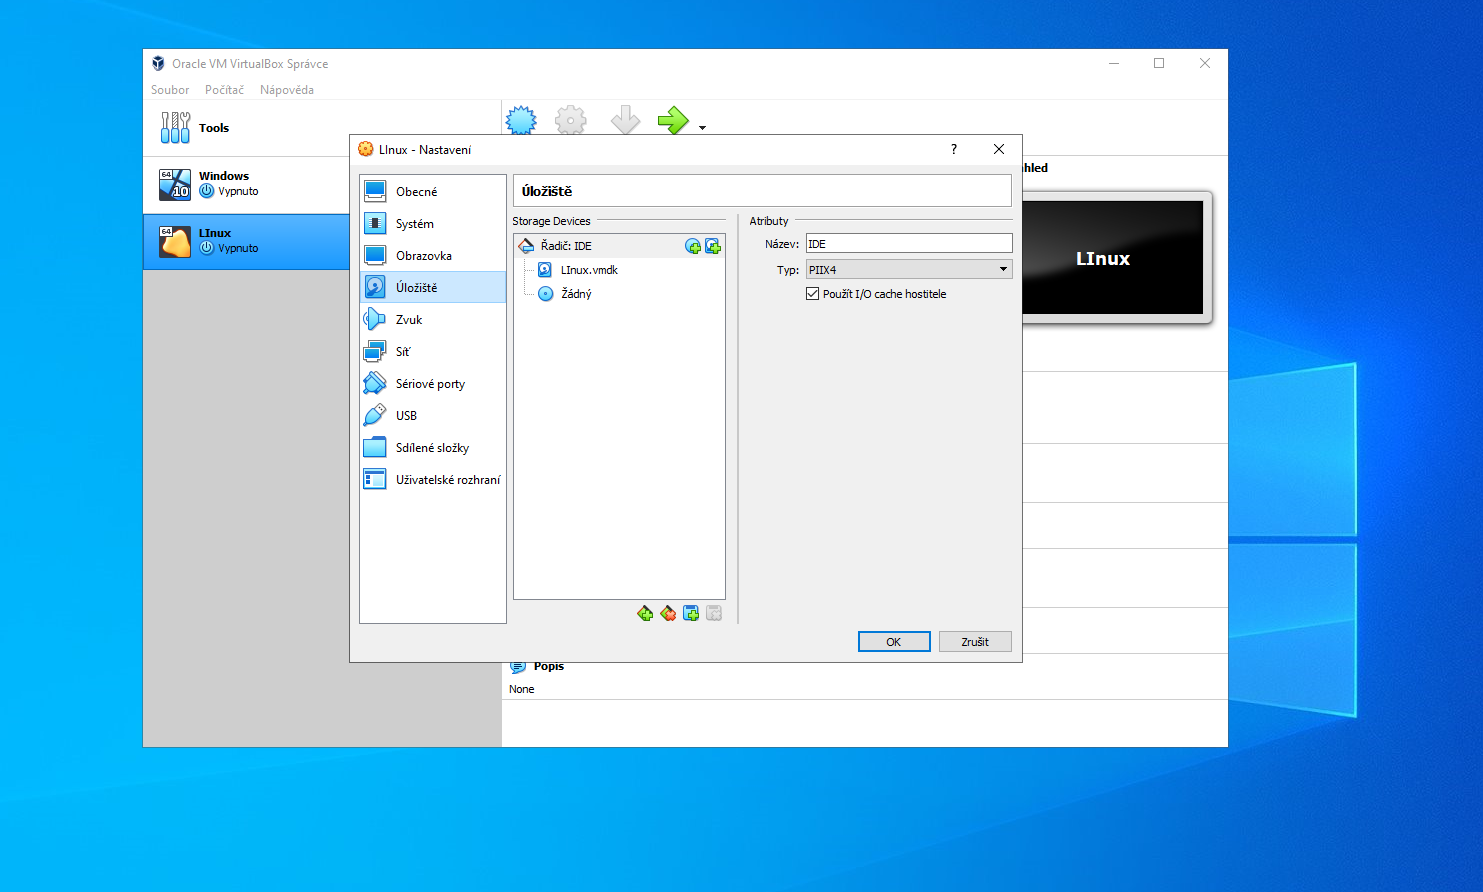
Task: Click the Název field containing IDE
Action: 909,244
